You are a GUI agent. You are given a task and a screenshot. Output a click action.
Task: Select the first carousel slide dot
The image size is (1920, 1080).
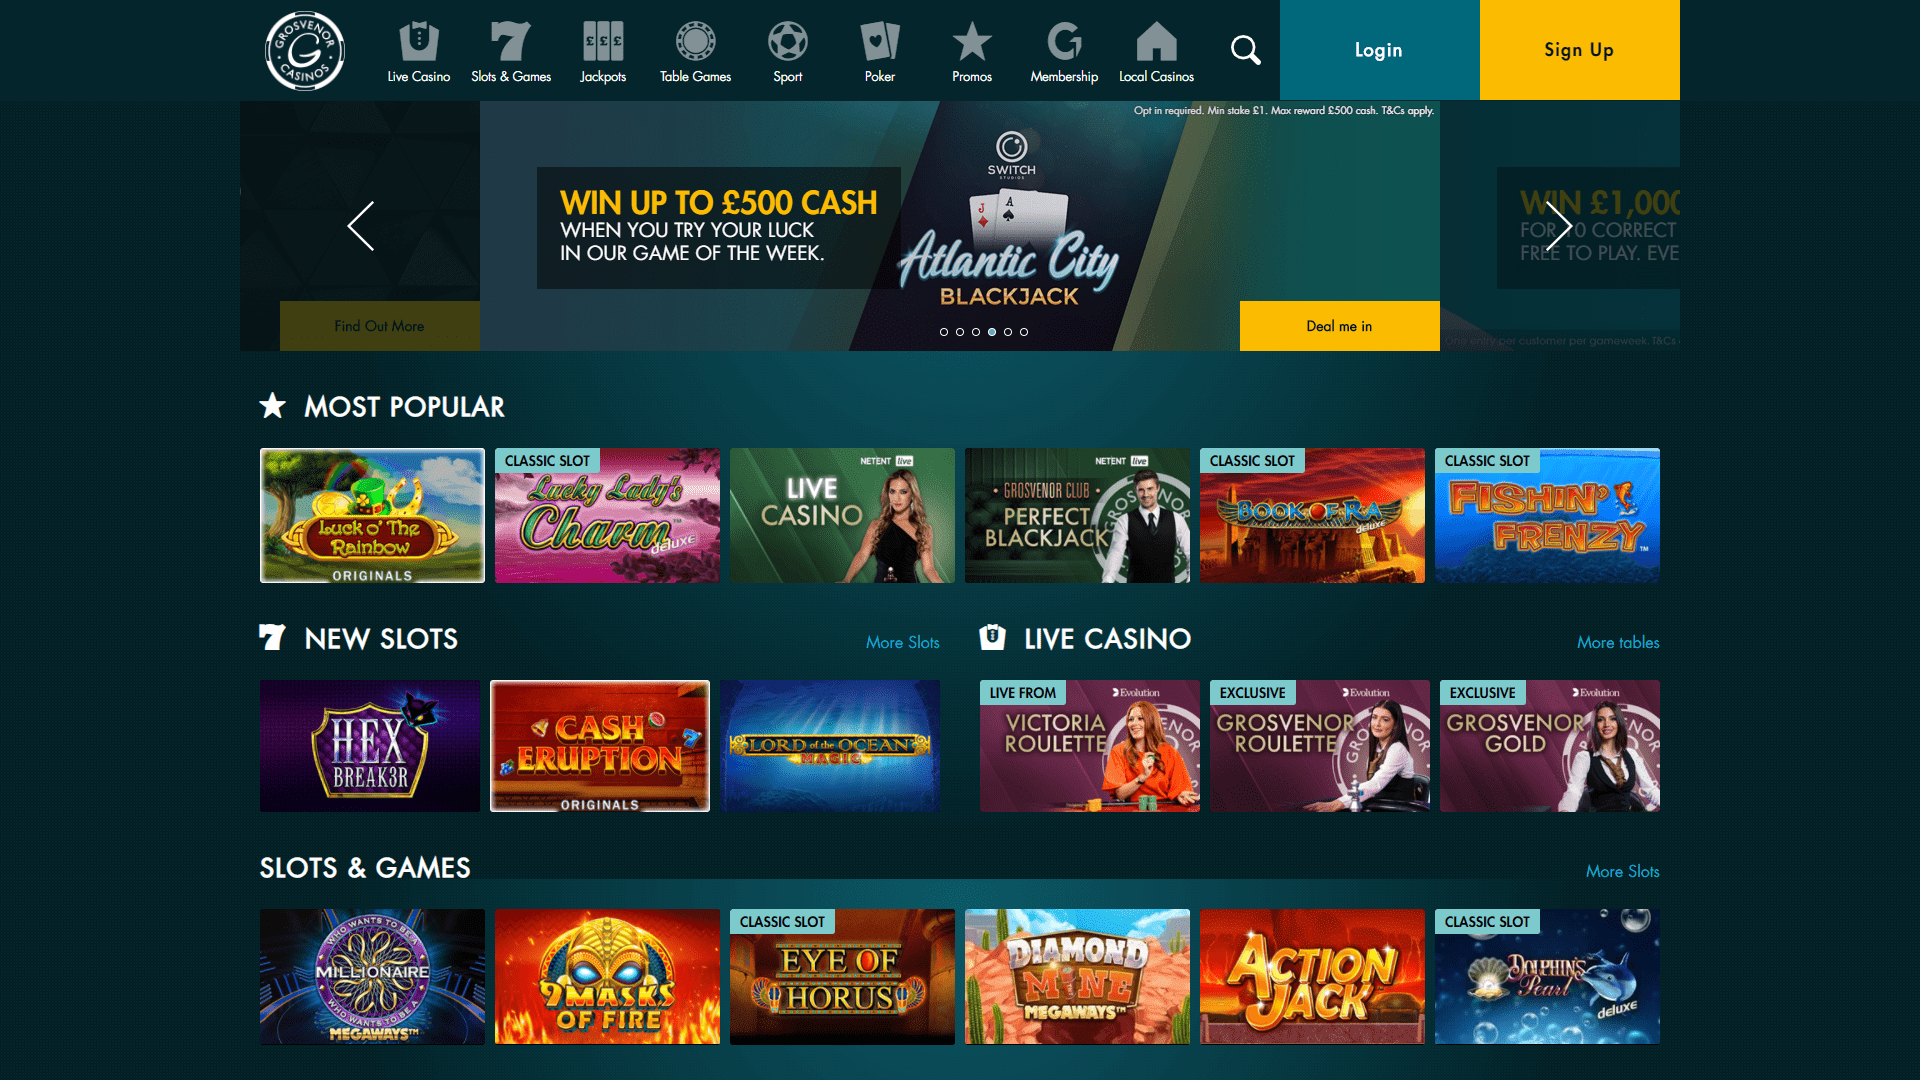[944, 332]
